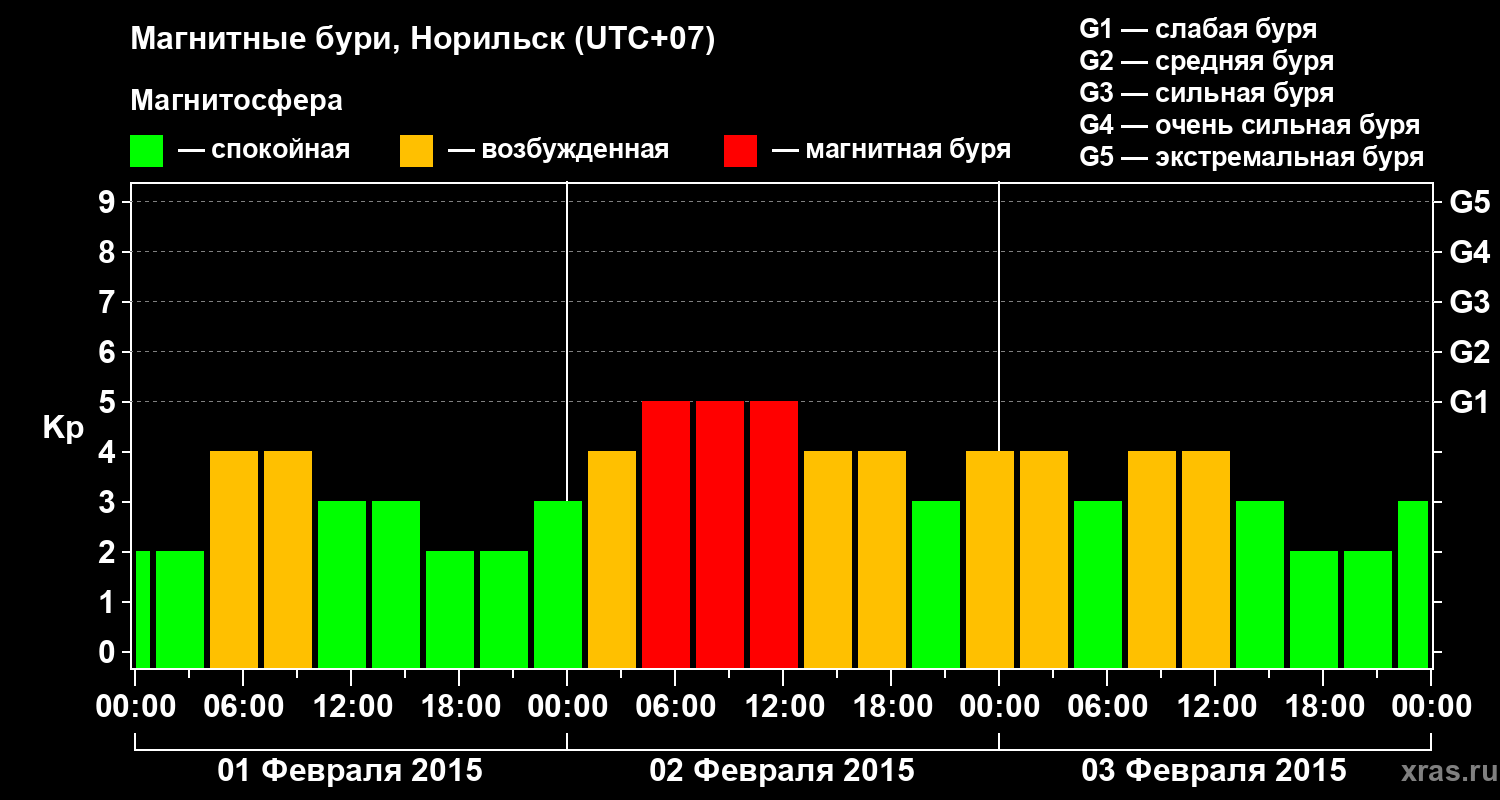Click the G2 marker on the right axis

coord(1469,352)
